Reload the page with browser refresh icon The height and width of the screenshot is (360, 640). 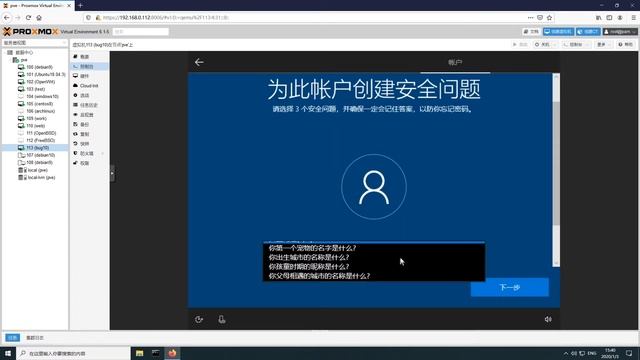coord(28,18)
